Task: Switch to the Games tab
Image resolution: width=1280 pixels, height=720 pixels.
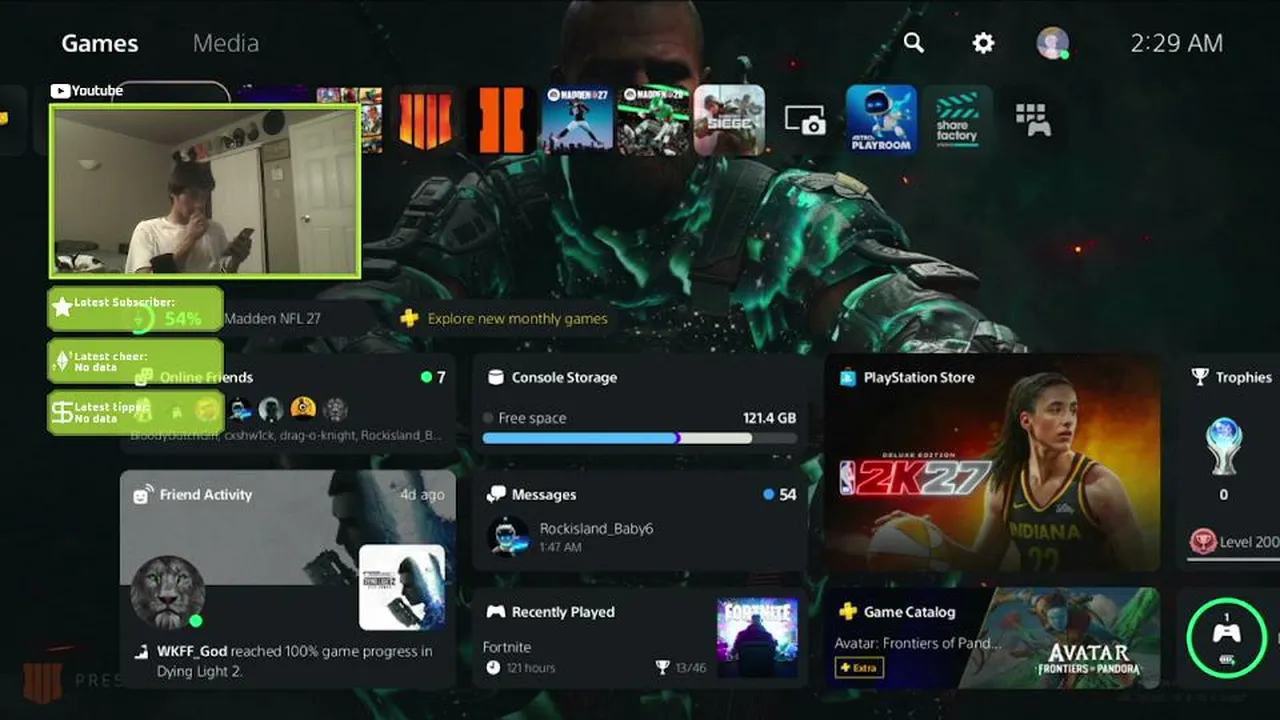Action: (100, 43)
